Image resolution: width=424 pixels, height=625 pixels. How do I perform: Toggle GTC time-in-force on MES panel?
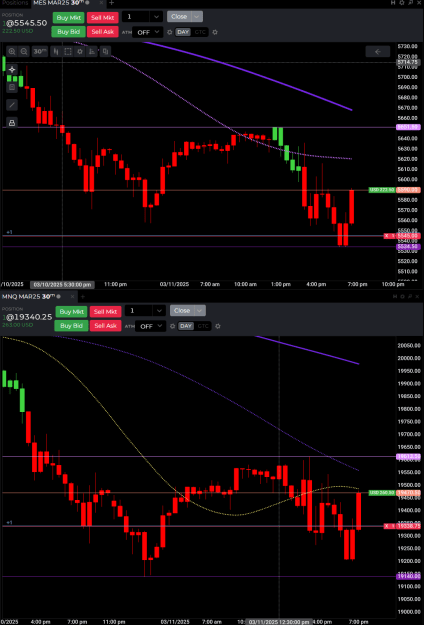pos(200,32)
